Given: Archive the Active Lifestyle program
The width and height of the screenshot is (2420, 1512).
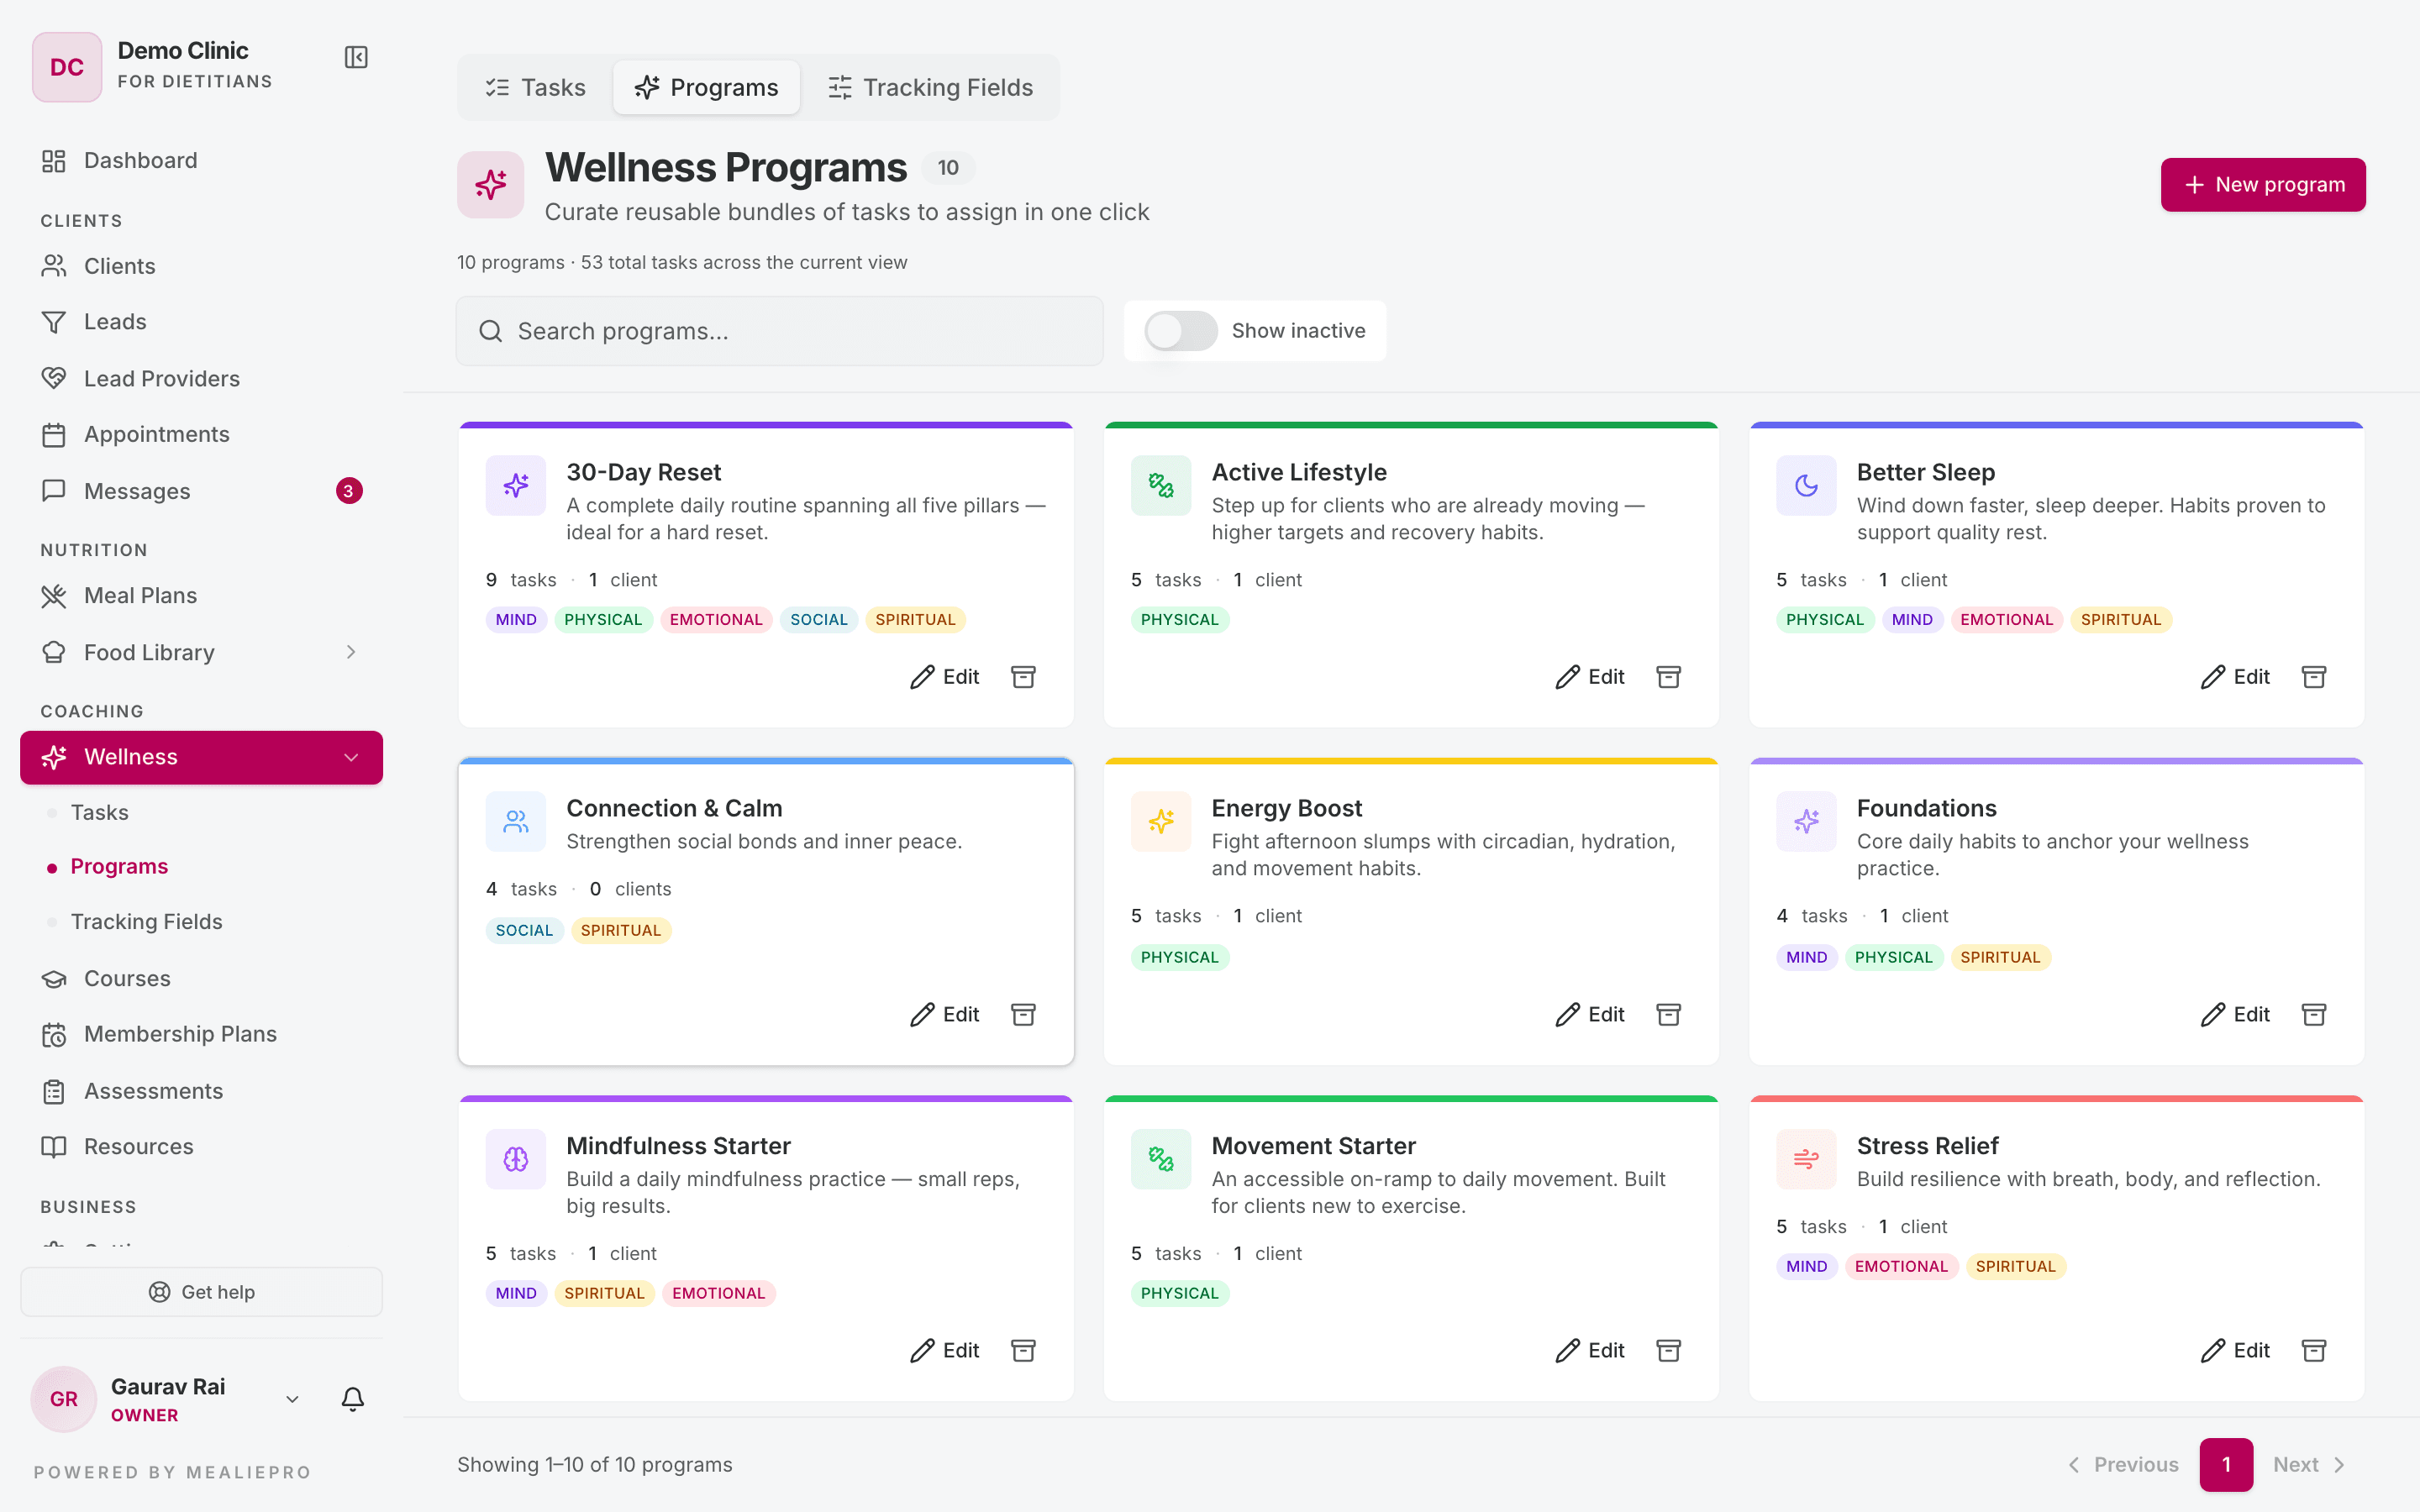Looking at the screenshot, I should click(1668, 677).
